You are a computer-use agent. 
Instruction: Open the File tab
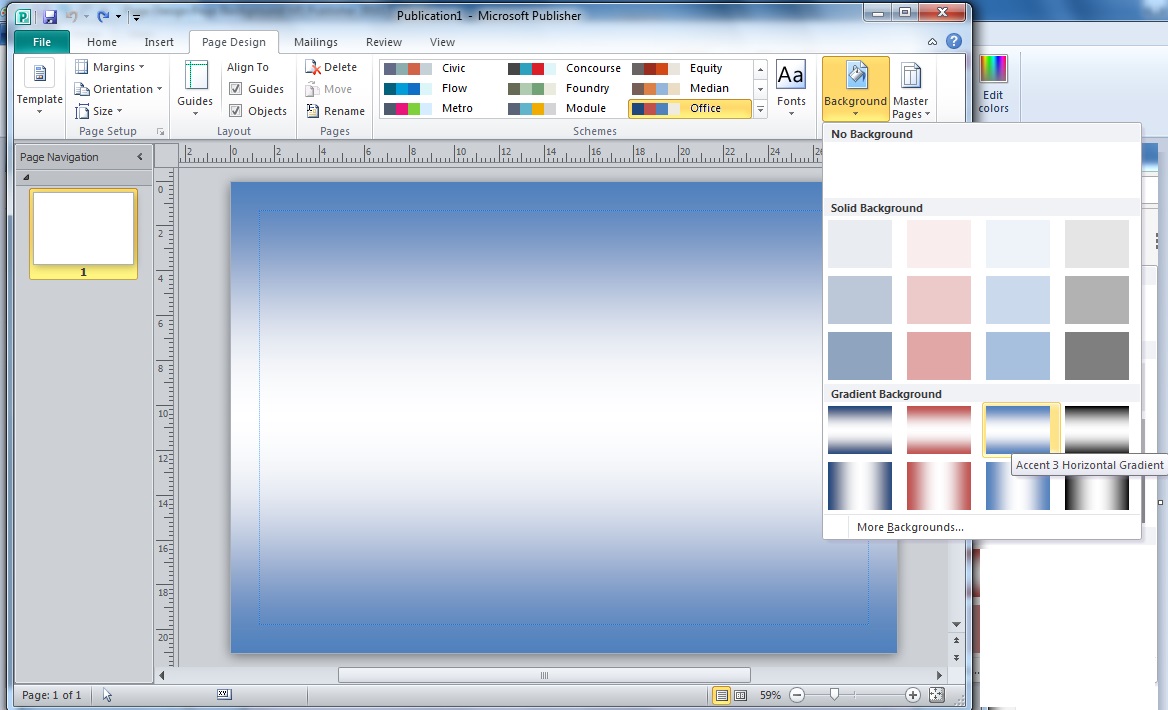coord(41,42)
